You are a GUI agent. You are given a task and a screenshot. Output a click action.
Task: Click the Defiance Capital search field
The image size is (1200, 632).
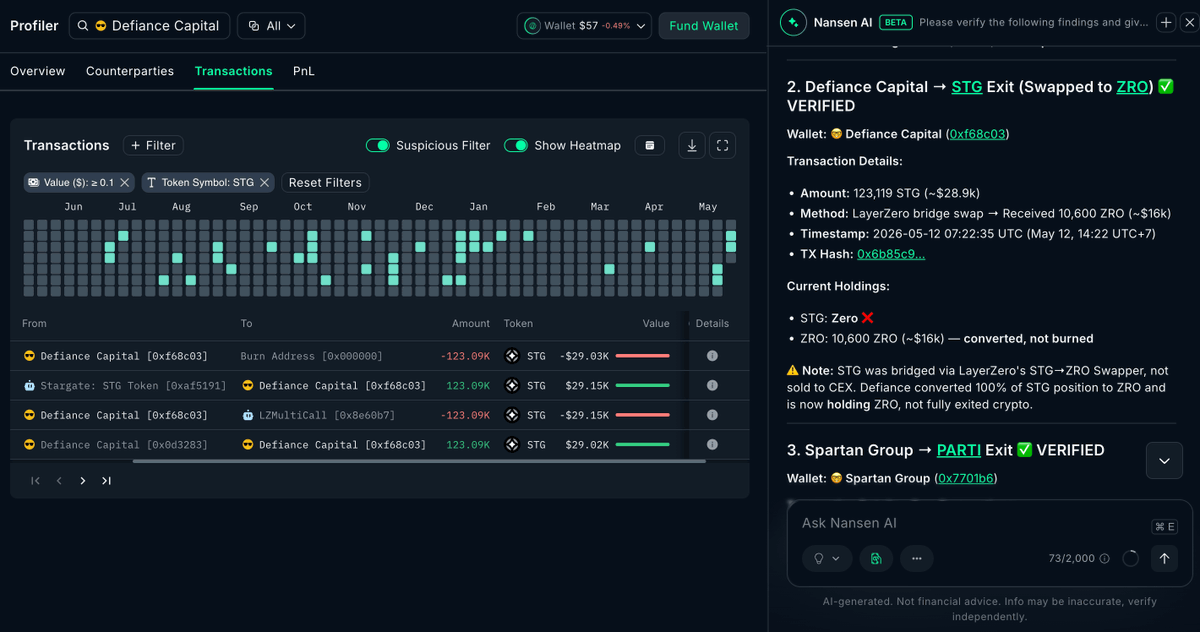click(x=149, y=26)
